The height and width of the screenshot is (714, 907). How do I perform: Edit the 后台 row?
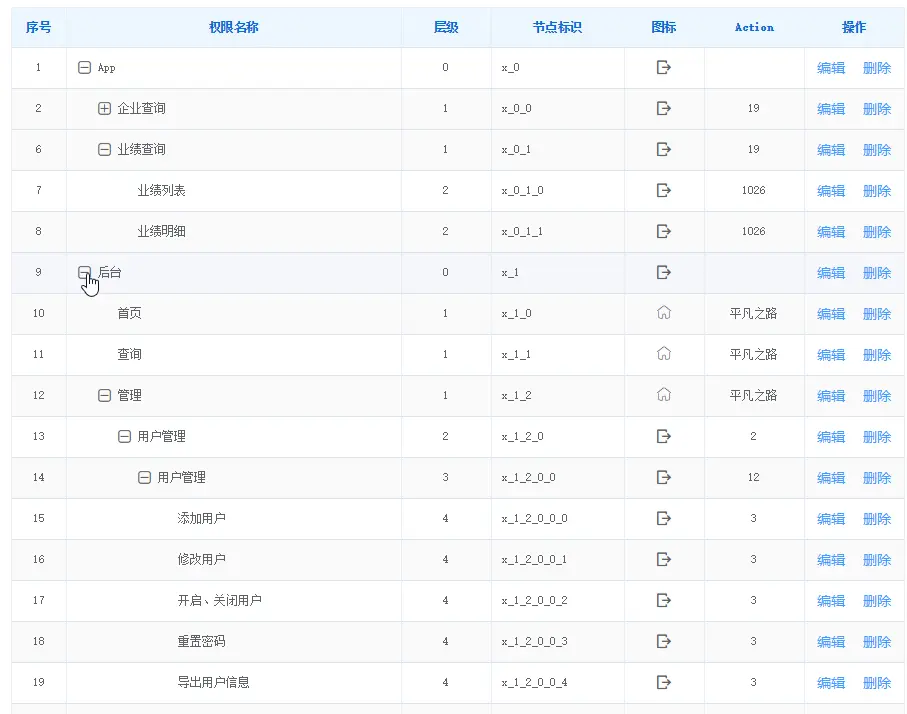[831, 274]
